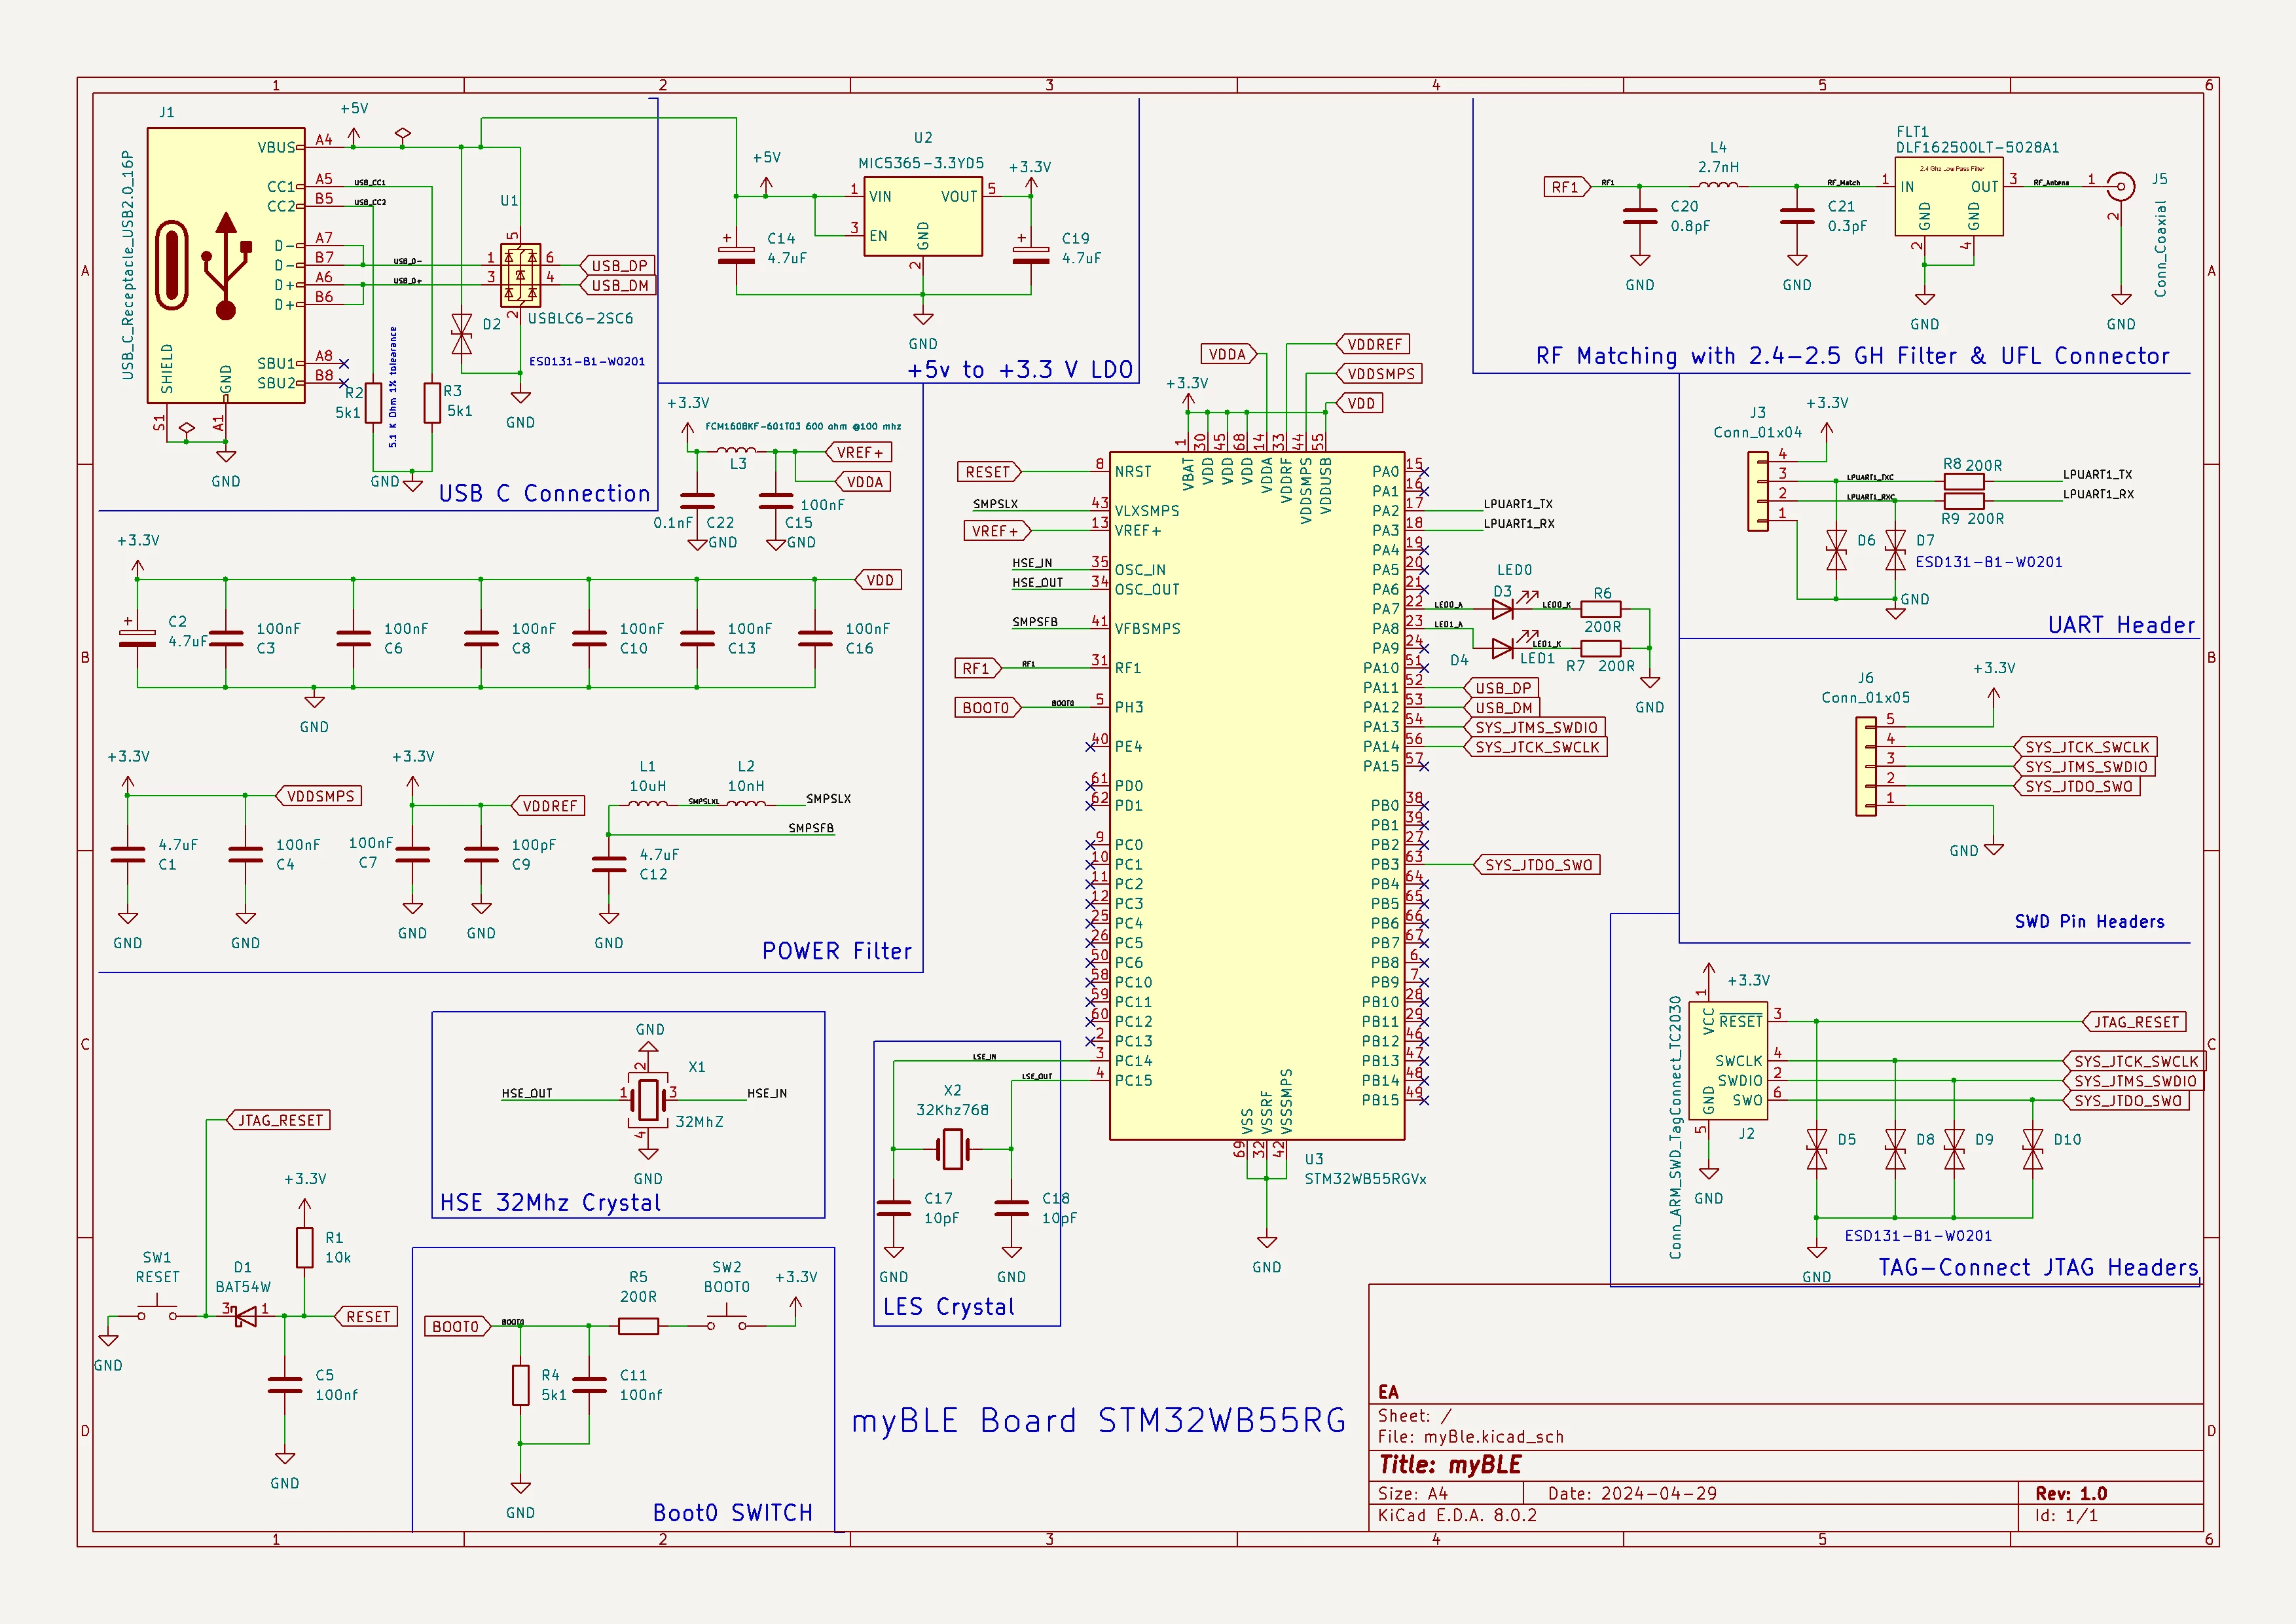Select the 200R resistor R9
The height and width of the screenshot is (1624, 2296).
(1964, 500)
